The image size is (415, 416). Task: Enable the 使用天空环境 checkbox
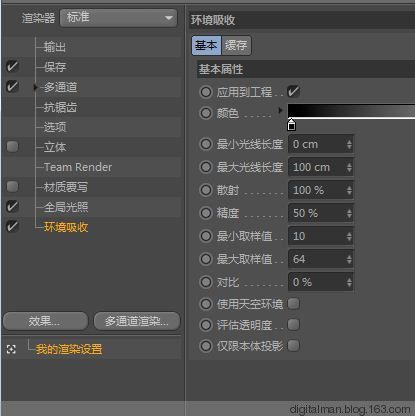(x=293, y=304)
